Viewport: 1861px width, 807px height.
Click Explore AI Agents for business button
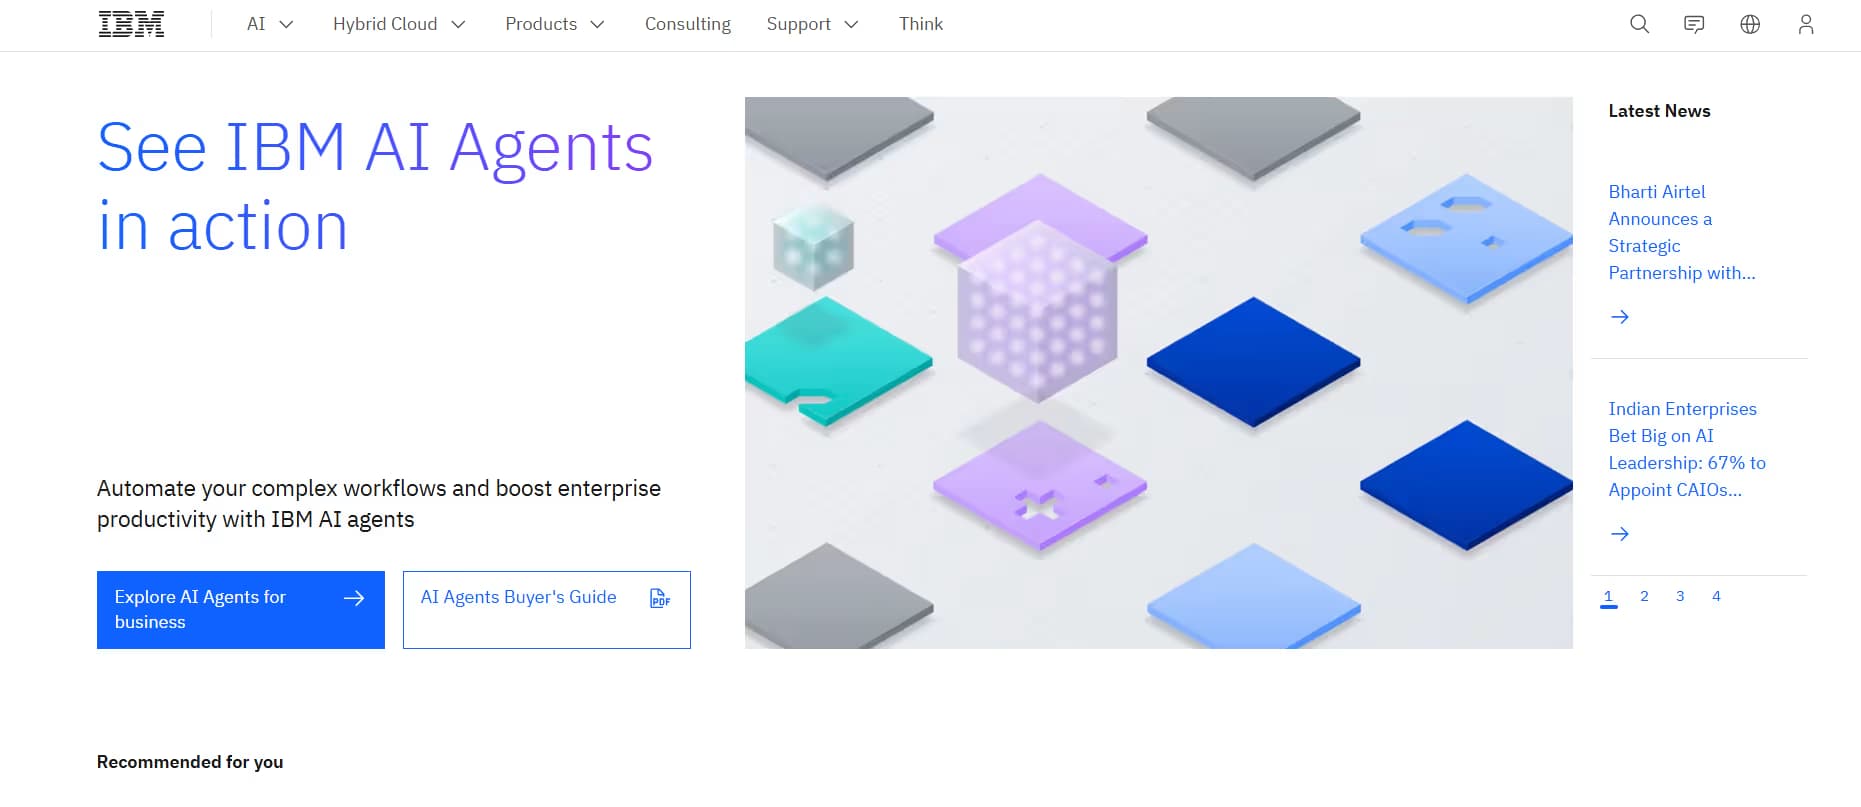coord(241,610)
